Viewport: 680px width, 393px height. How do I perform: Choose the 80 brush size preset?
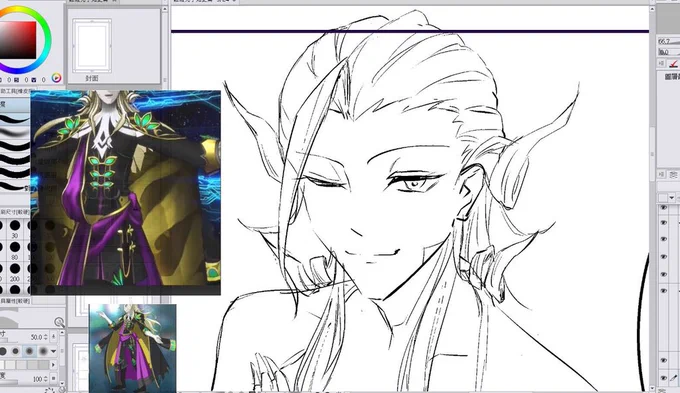click(15, 250)
